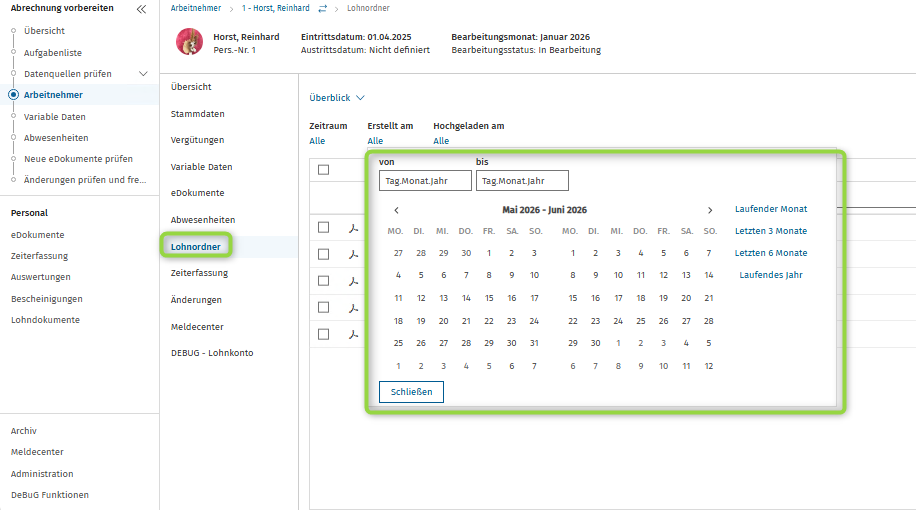Open Auswertungen under Personal
The width and height of the screenshot is (916, 510).
point(40,277)
